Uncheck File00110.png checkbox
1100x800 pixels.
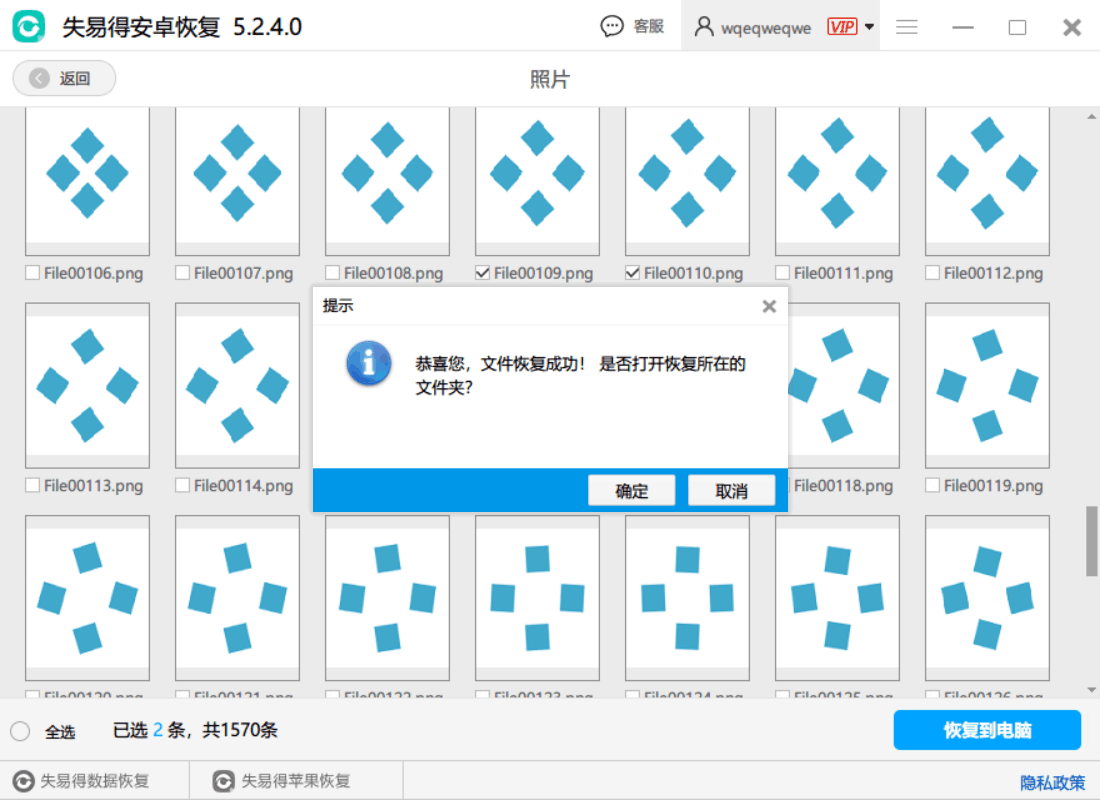pyautogui.click(x=633, y=273)
